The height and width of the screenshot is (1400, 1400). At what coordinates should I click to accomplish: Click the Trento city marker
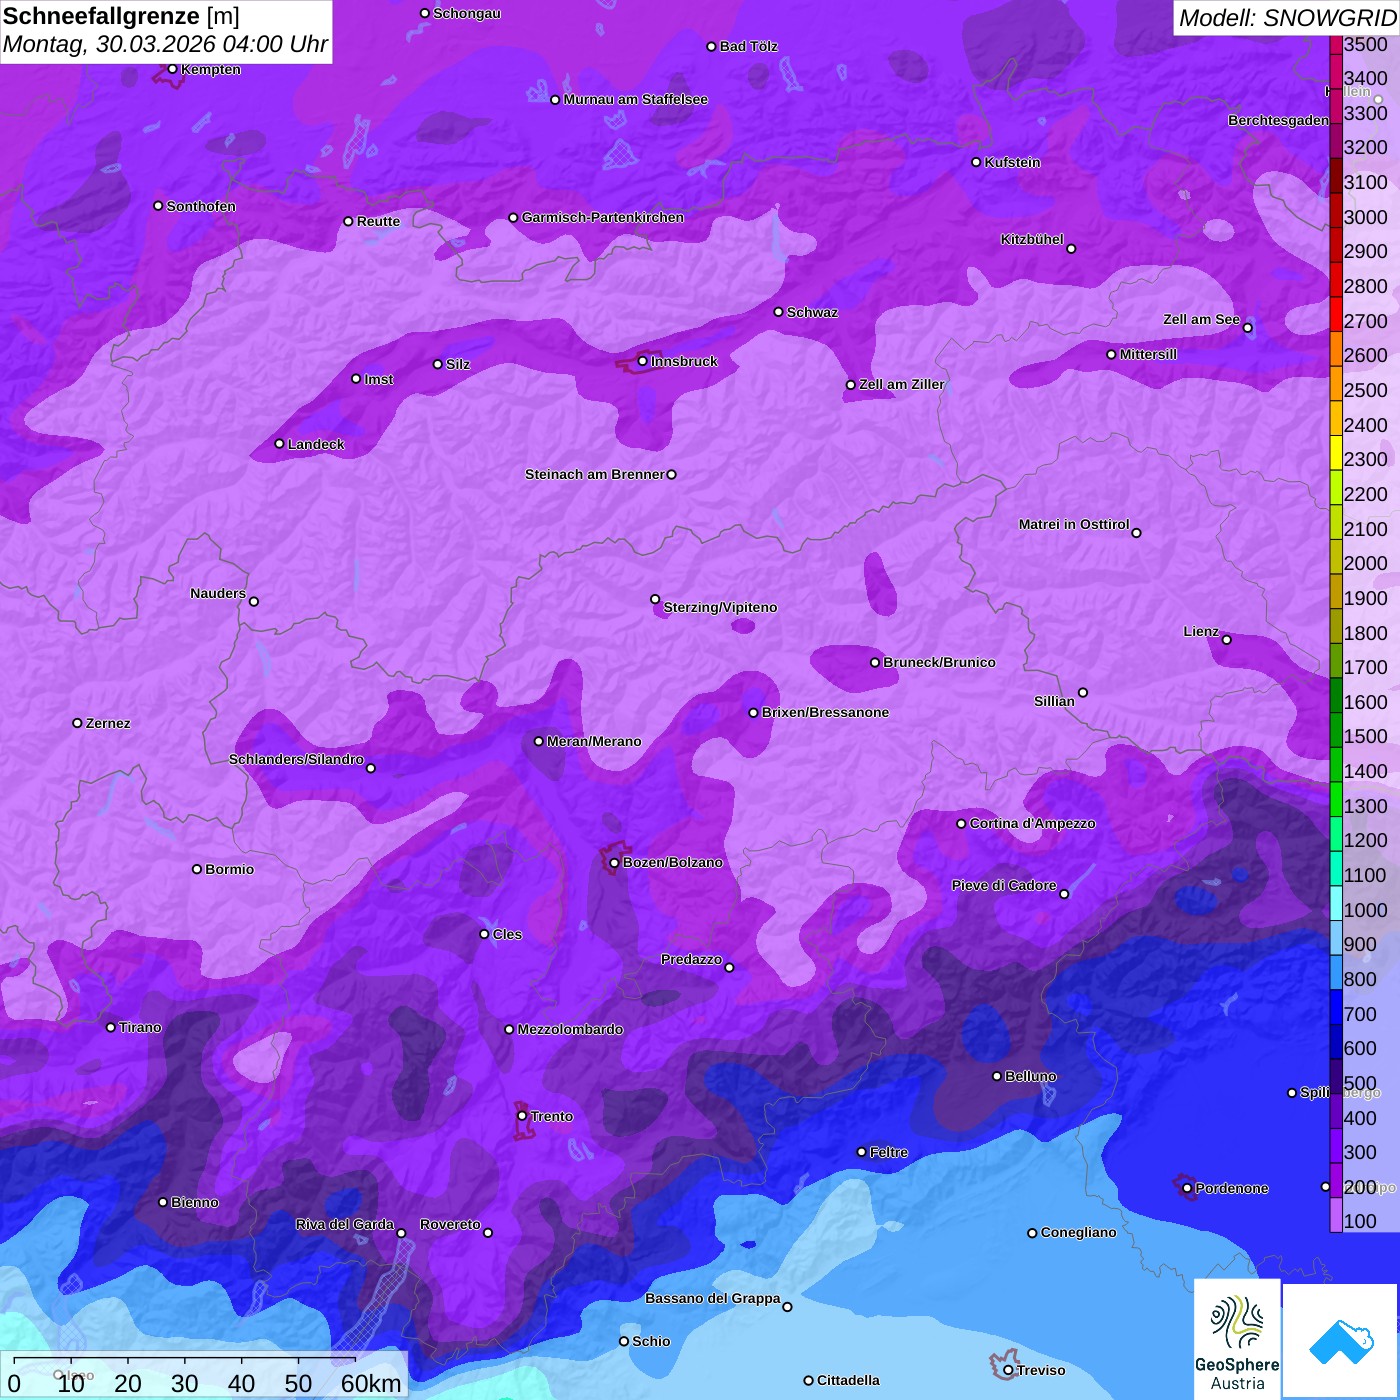pos(522,1116)
